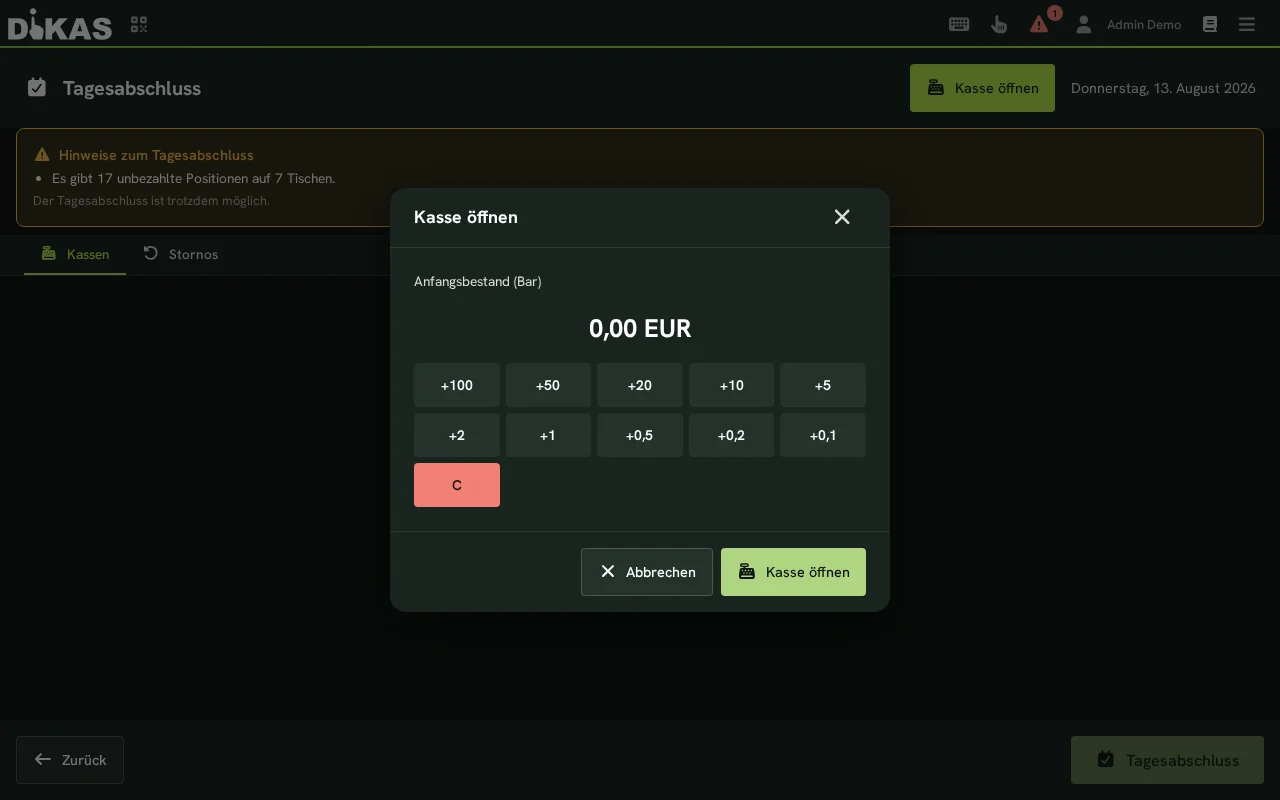This screenshot has width=1280, height=800.
Task: Add +0,5 to the starting cash
Action: pos(640,435)
